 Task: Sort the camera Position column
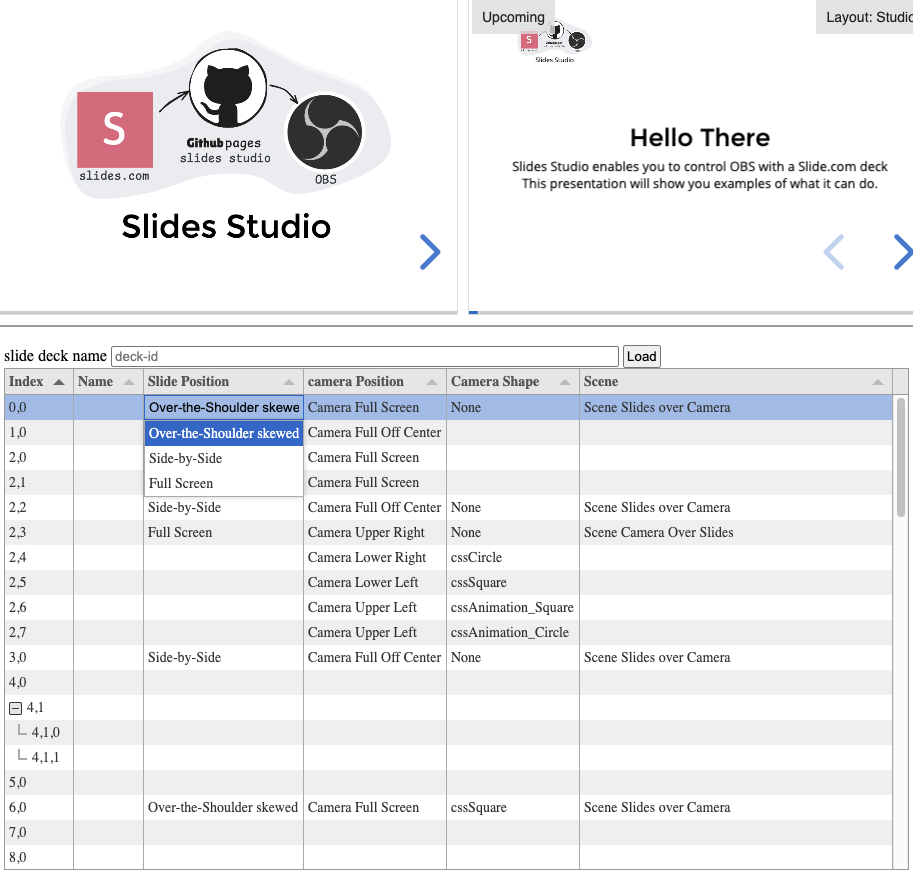coord(431,382)
